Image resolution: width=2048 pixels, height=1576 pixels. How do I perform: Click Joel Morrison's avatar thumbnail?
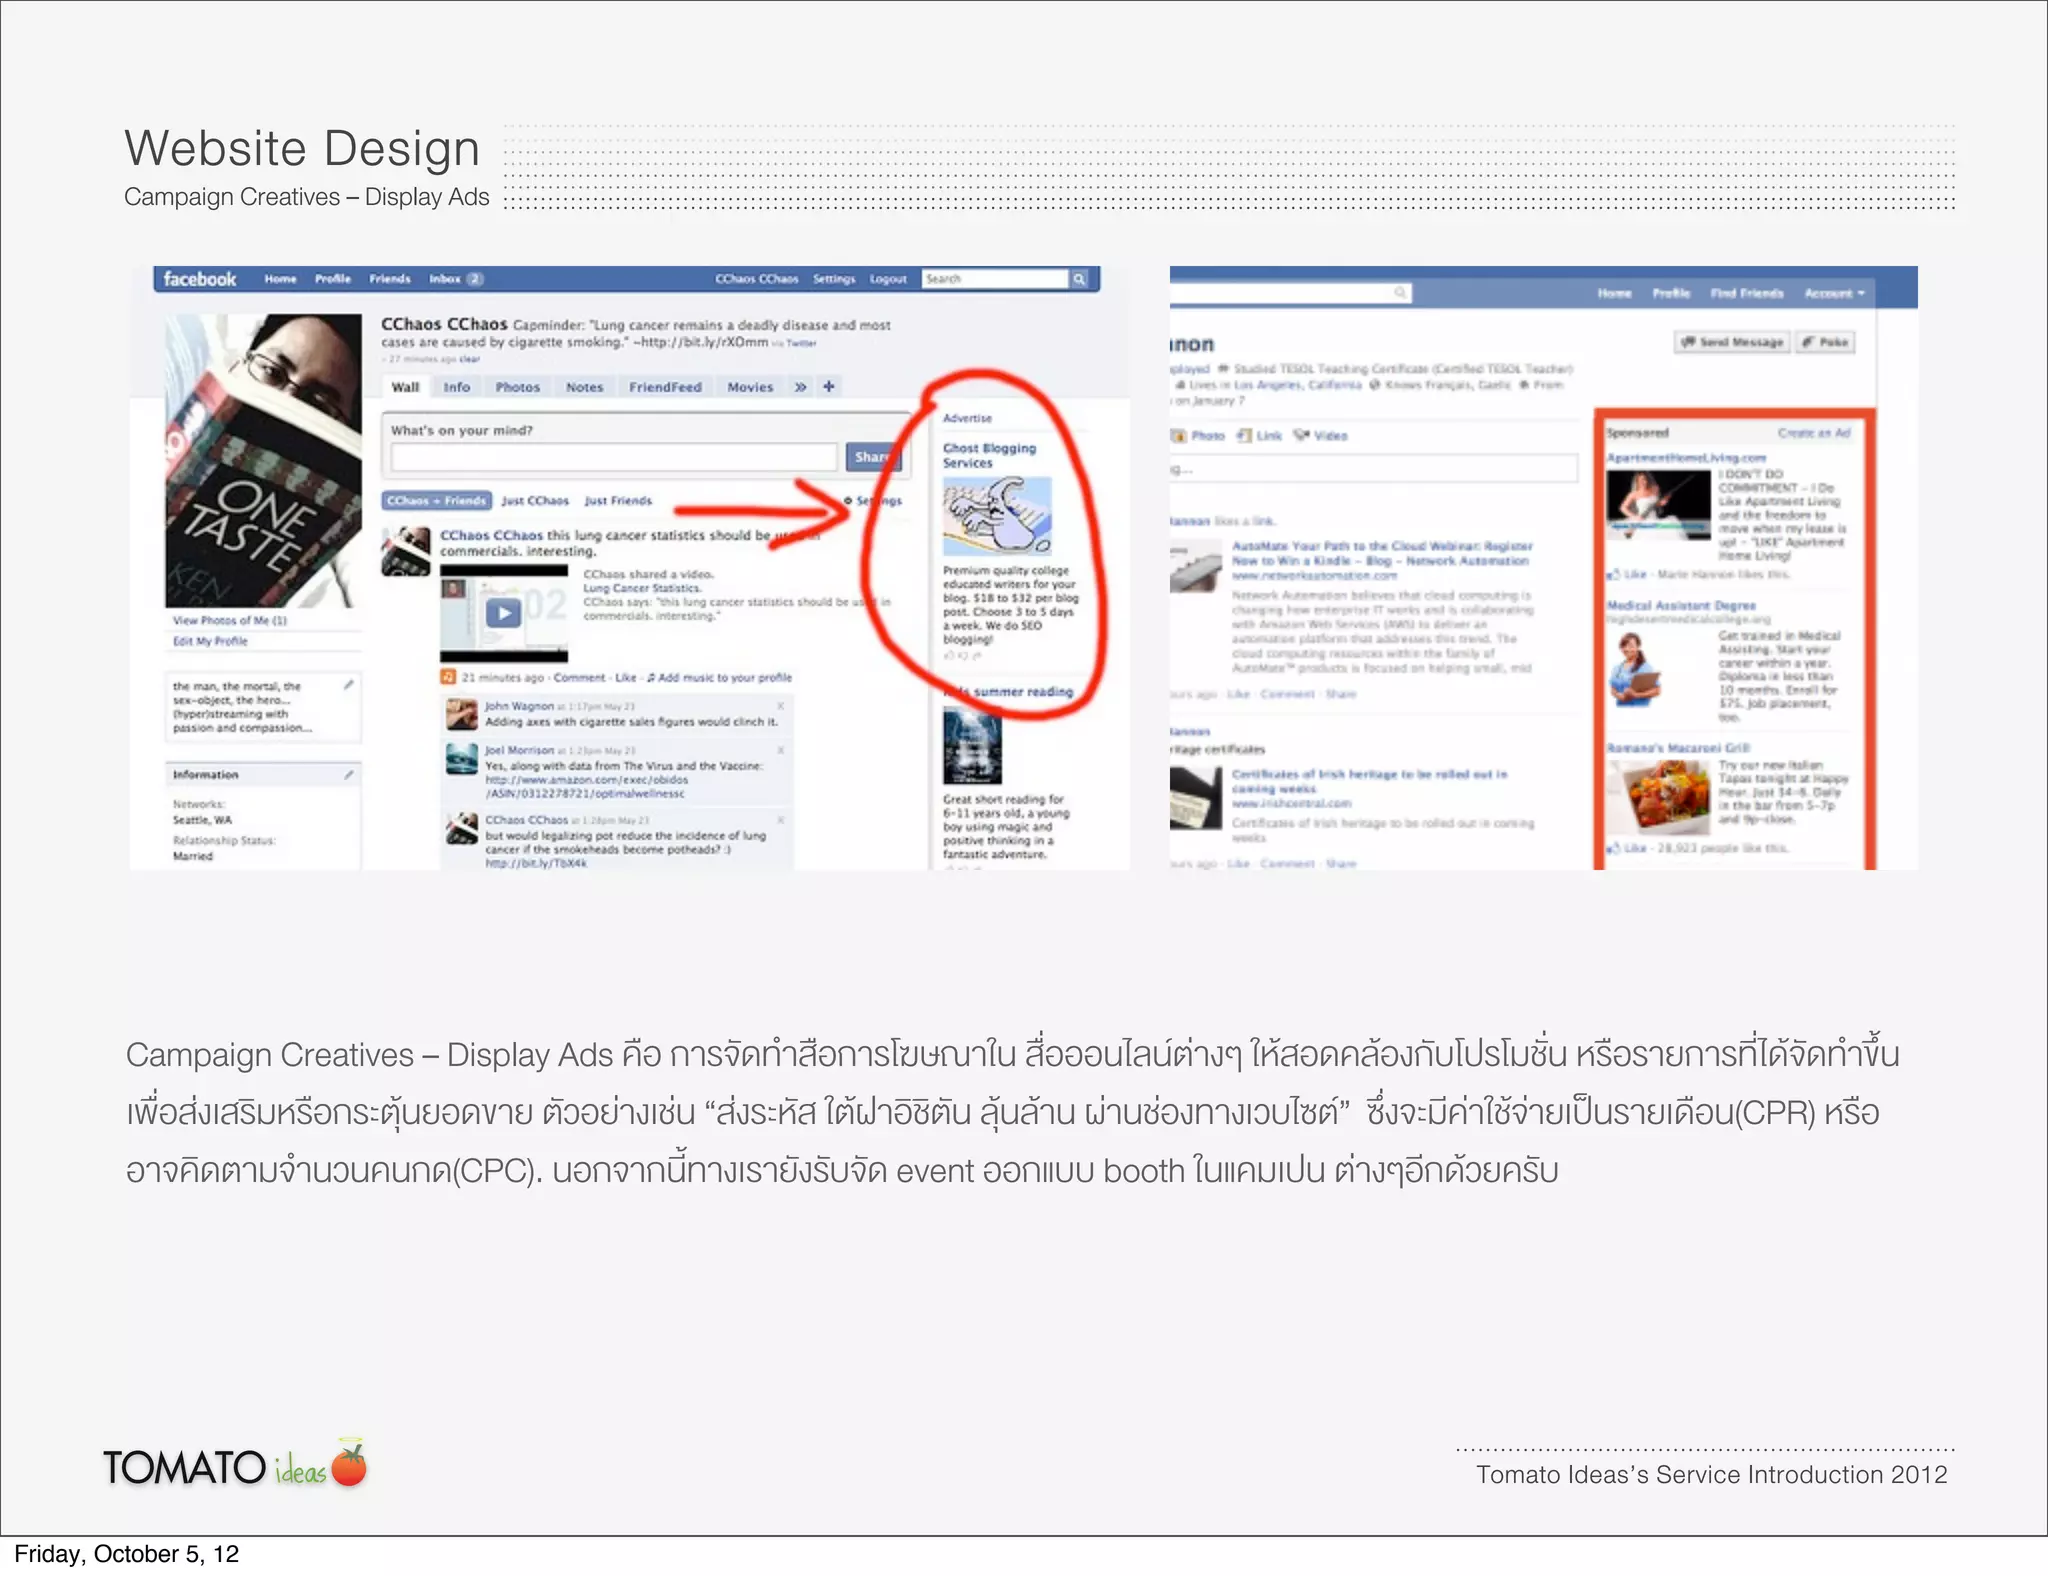pos(461,760)
